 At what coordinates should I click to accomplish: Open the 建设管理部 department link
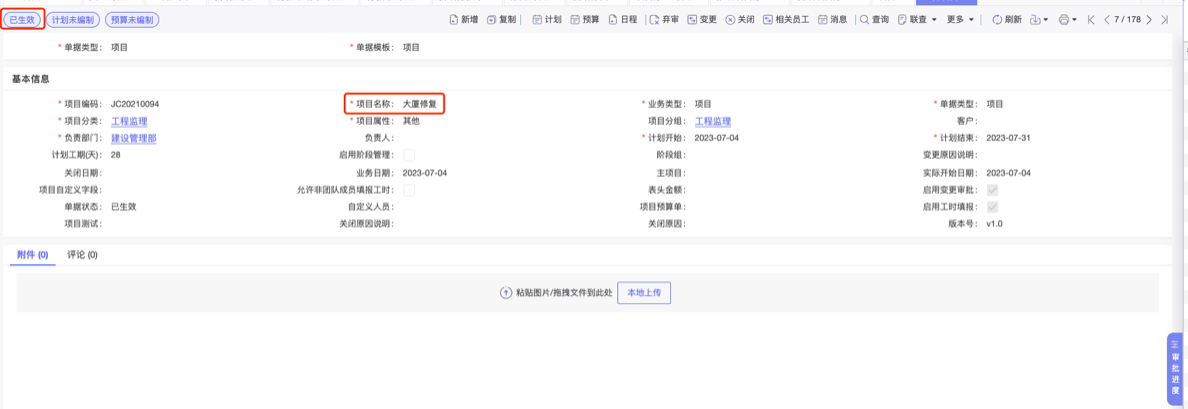click(133, 138)
